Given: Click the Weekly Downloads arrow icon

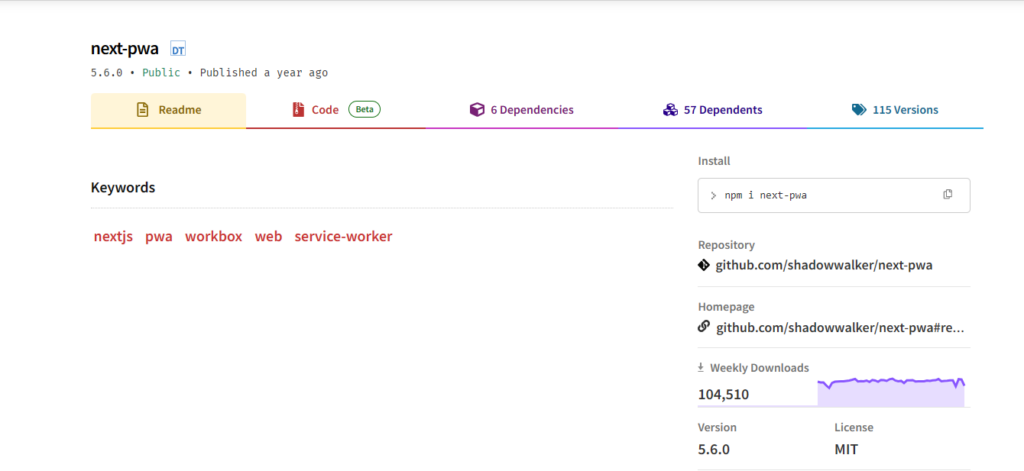Looking at the screenshot, I should pyautogui.click(x=701, y=368).
